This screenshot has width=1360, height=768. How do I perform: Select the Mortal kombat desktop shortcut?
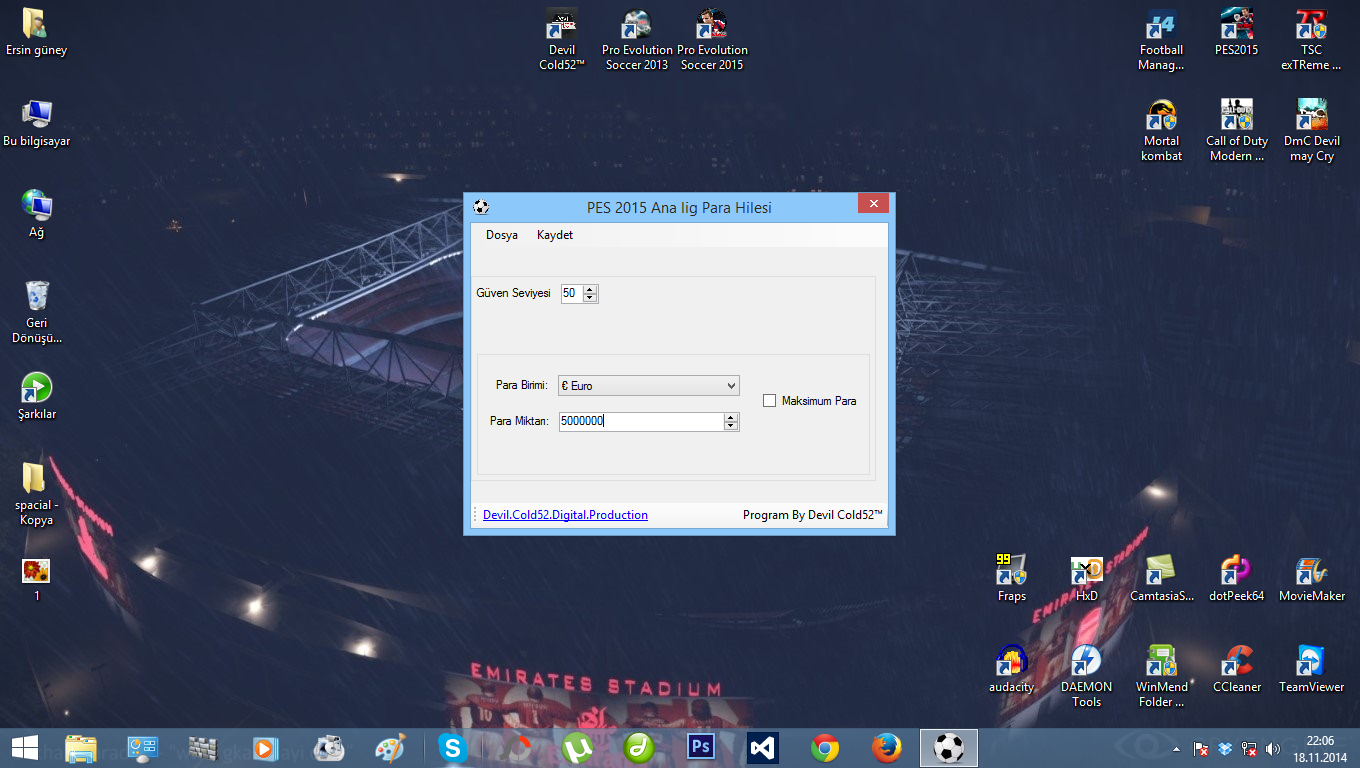(x=1161, y=131)
